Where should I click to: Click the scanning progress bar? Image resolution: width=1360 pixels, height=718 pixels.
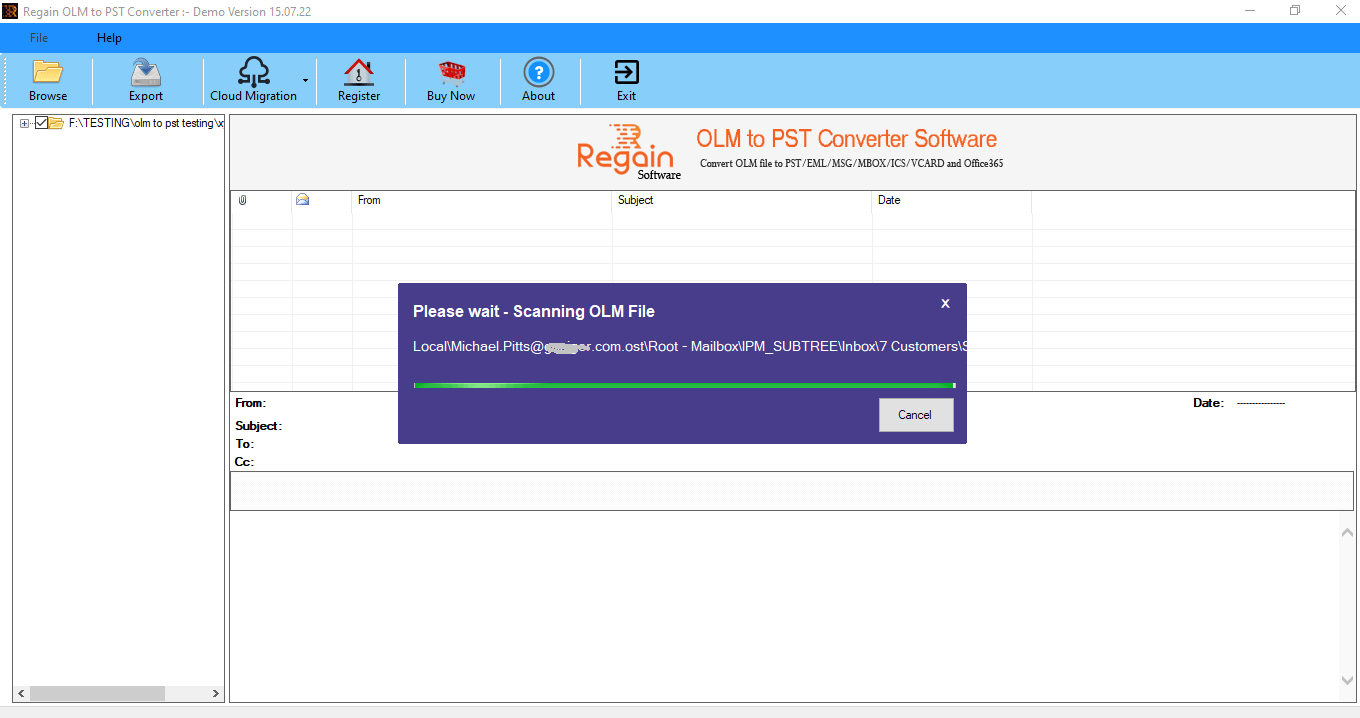point(683,384)
